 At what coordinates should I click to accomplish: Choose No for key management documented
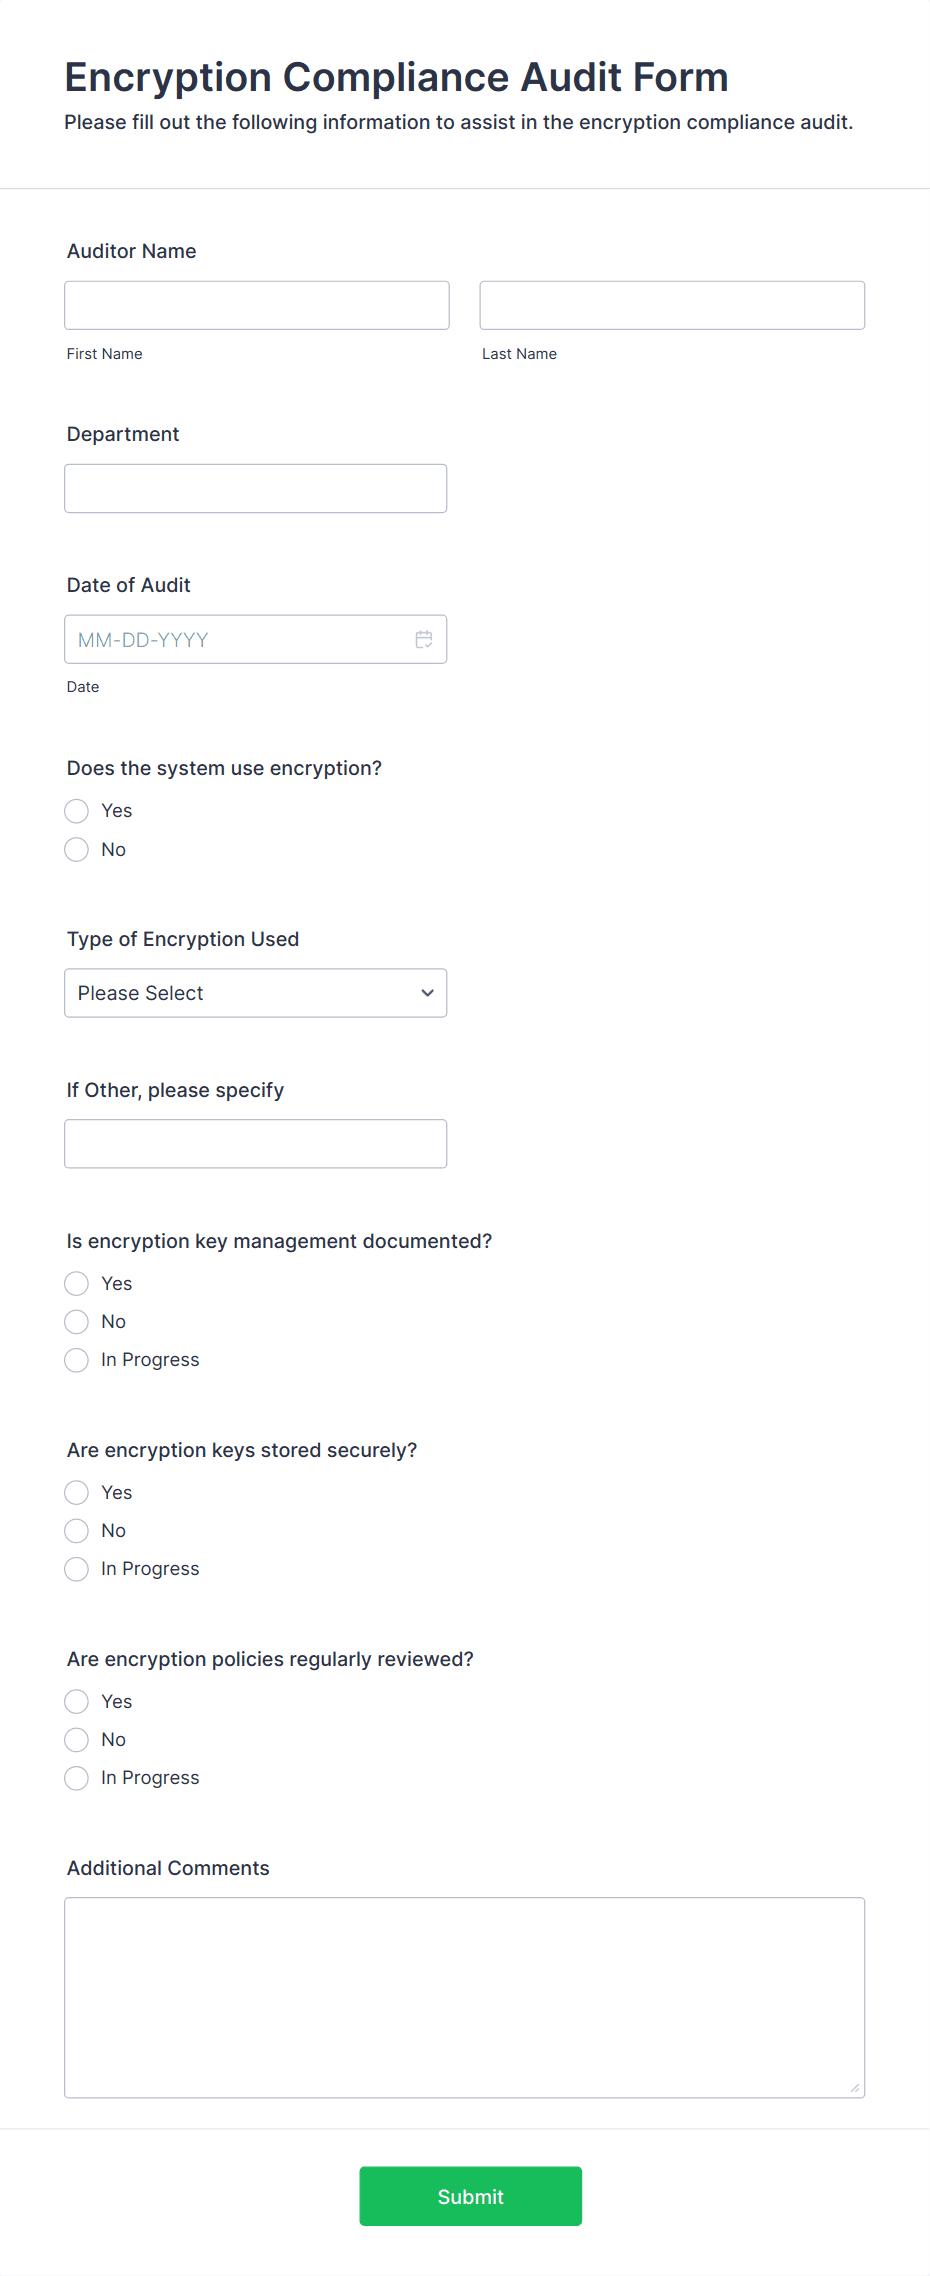(77, 1322)
